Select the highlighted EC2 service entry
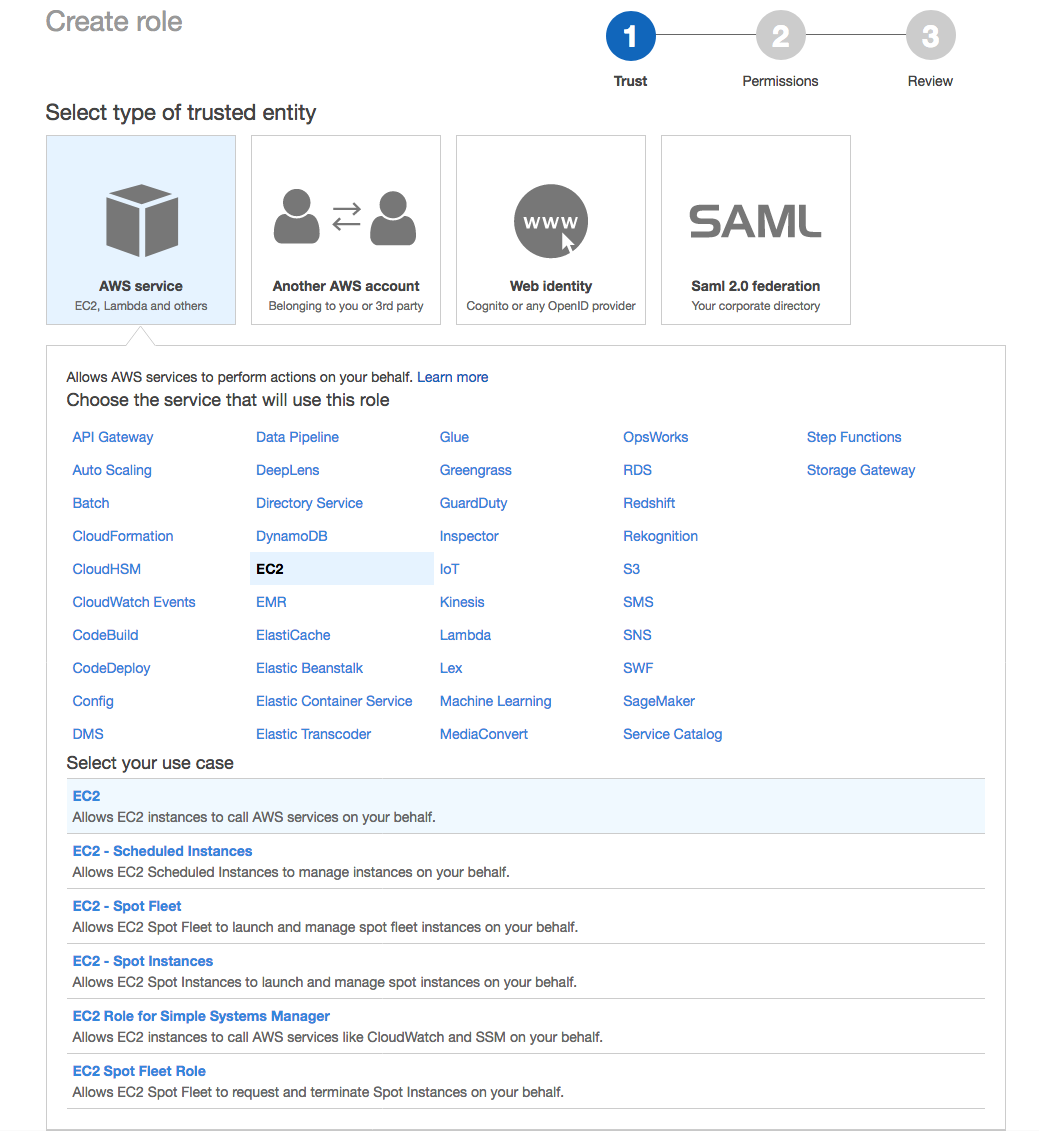This screenshot has height=1131, width=1039. (341, 569)
